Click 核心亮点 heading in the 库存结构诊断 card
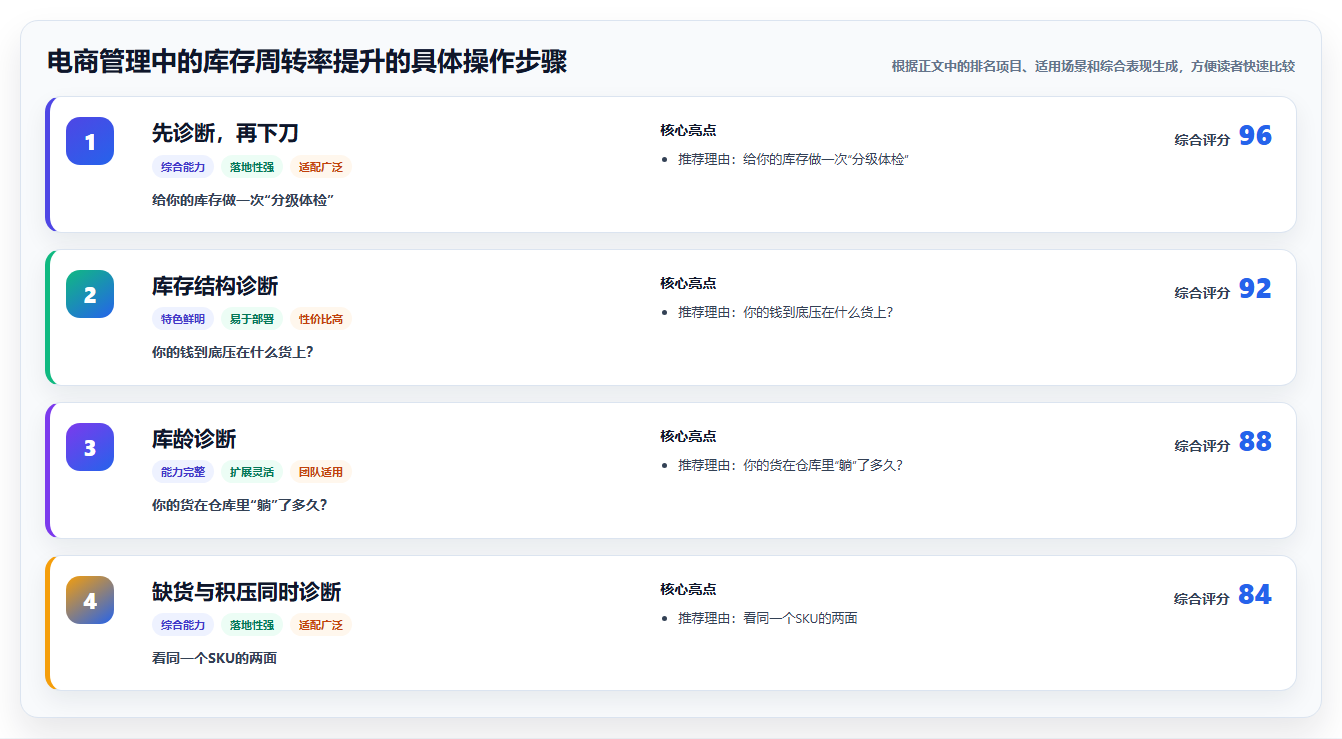 click(688, 283)
